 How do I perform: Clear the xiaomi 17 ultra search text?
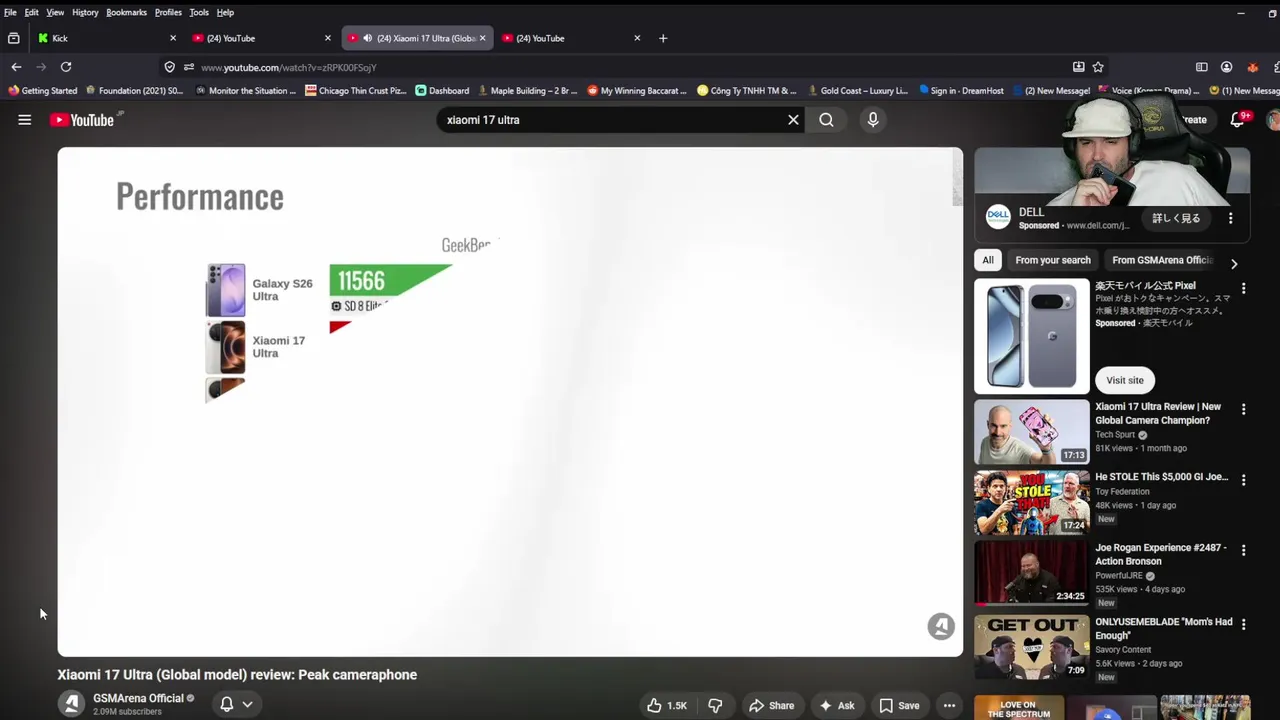click(793, 120)
